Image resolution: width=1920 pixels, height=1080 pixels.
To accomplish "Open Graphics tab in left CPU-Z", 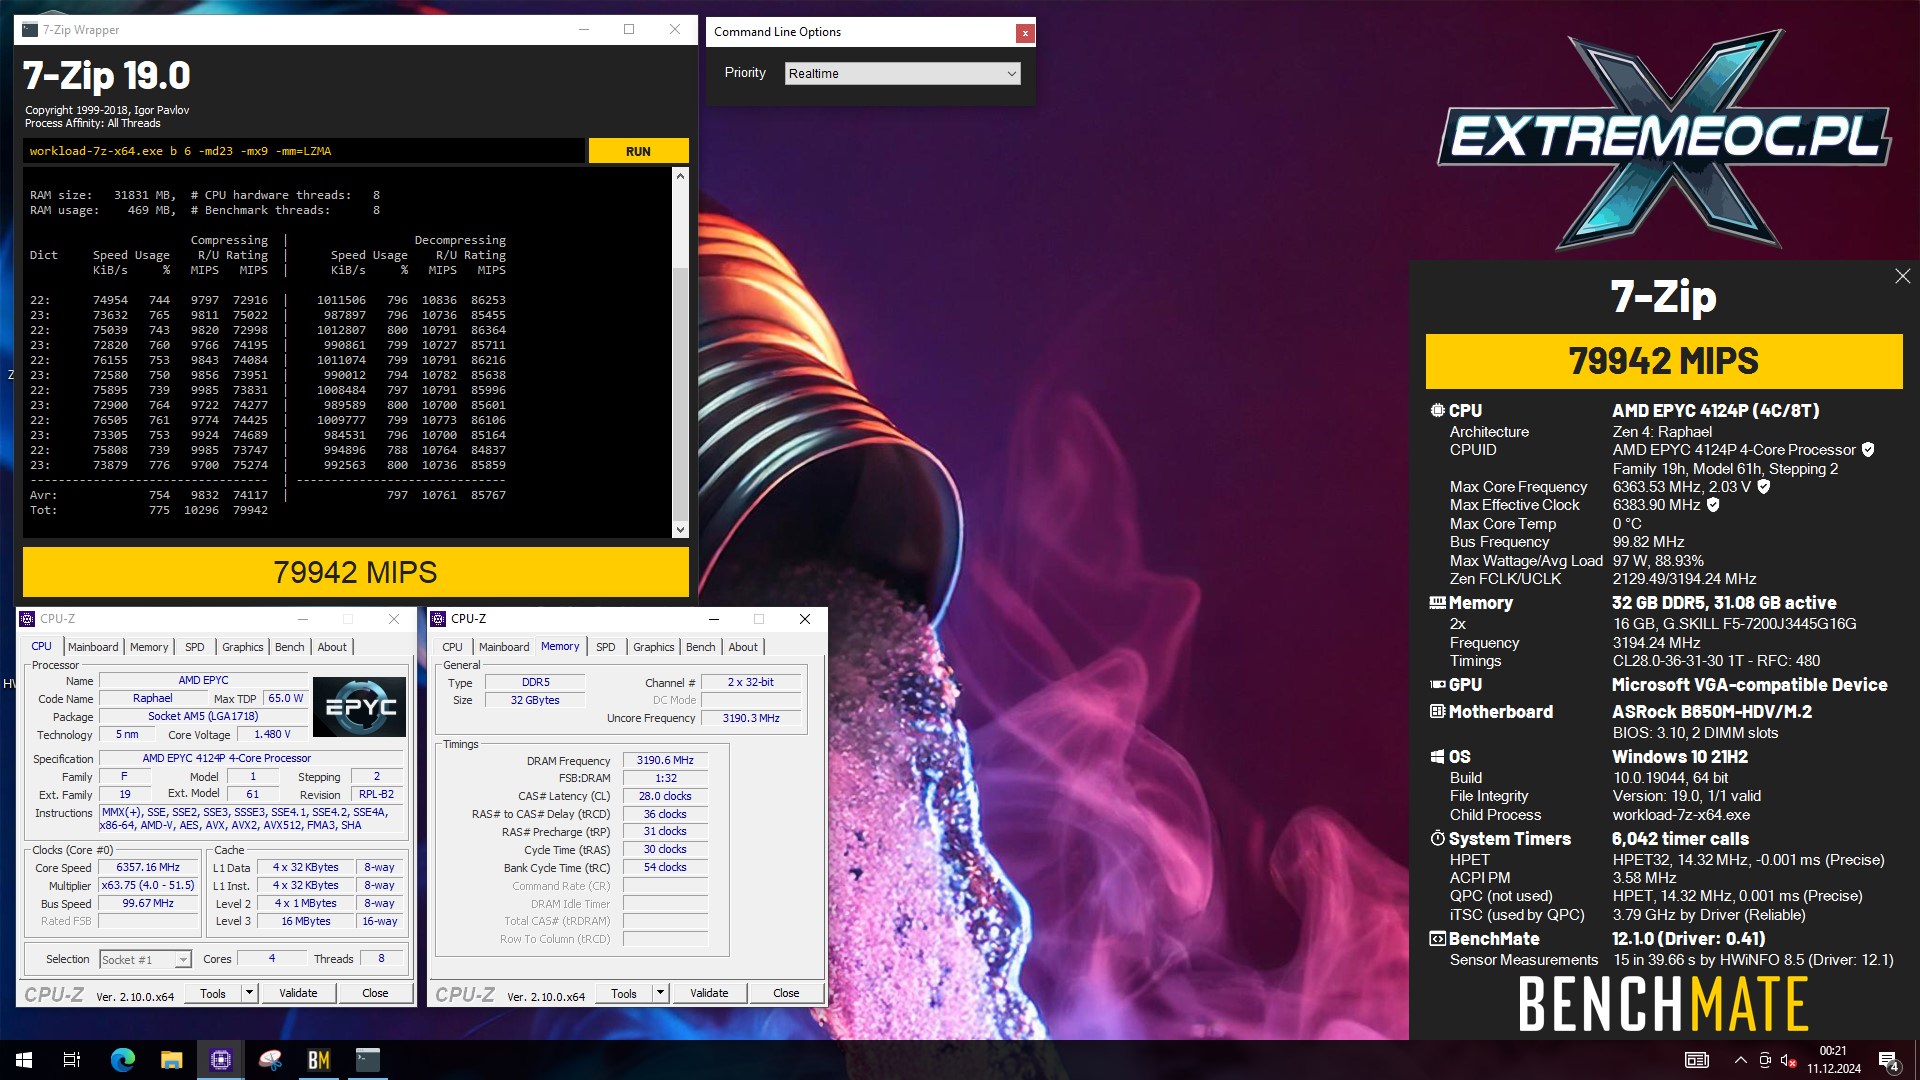I will click(x=243, y=647).
